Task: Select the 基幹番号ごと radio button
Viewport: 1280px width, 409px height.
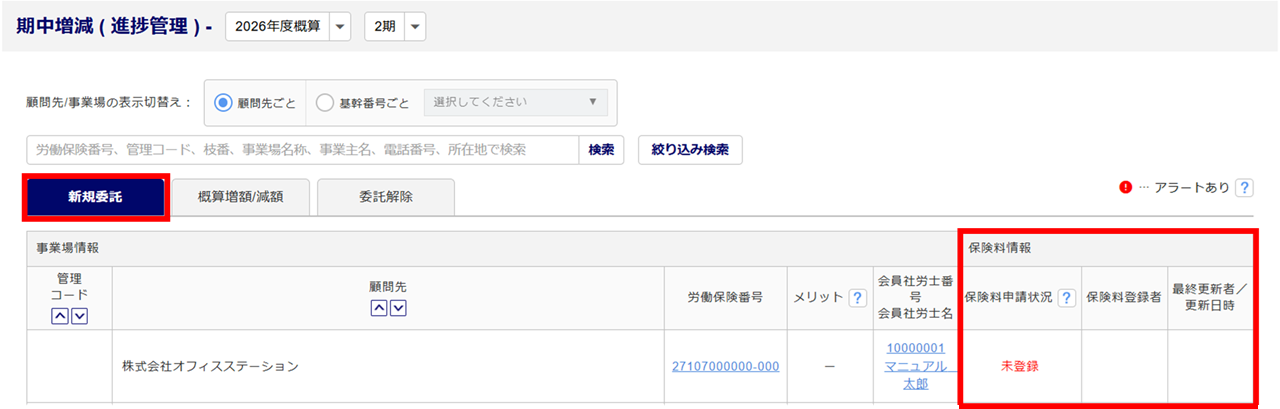Action: (324, 102)
